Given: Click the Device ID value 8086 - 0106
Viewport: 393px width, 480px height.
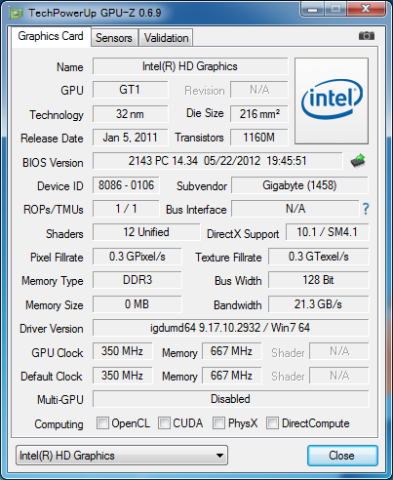Looking at the screenshot, I should [126, 185].
